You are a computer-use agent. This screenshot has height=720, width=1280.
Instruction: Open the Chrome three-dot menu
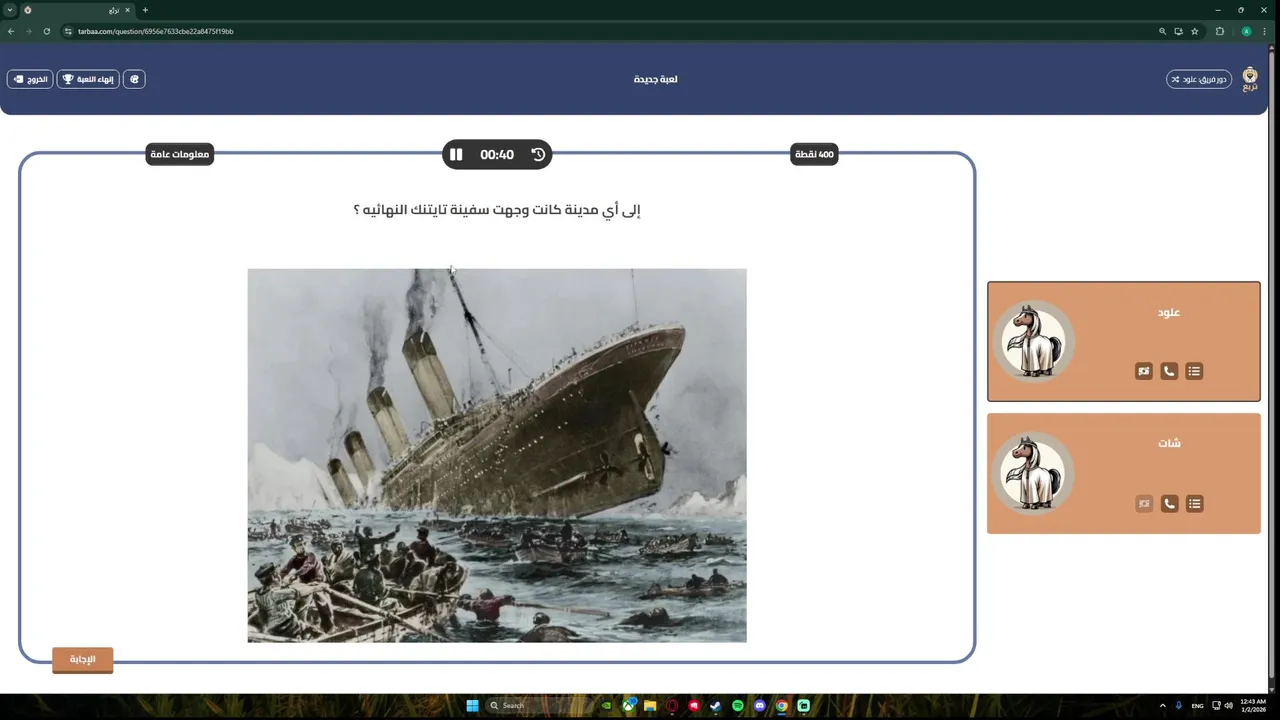point(1265,31)
